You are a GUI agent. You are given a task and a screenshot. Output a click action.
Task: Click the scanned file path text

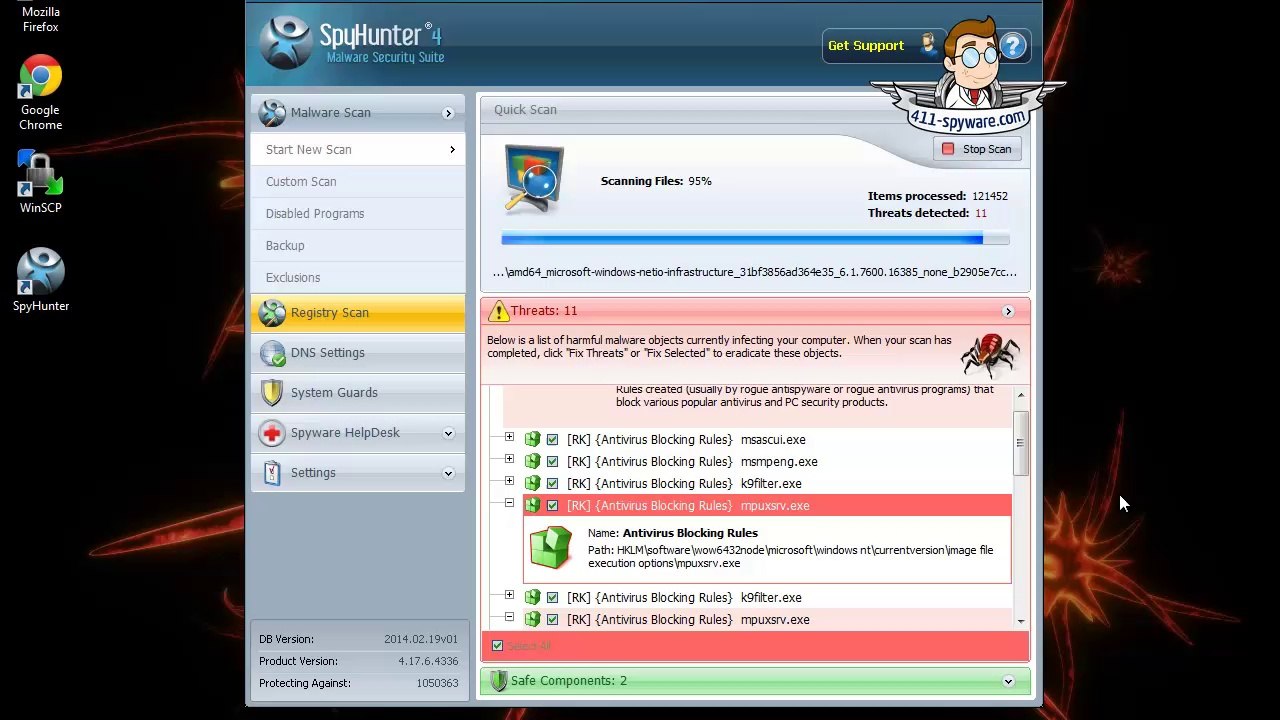pyautogui.click(x=755, y=272)
